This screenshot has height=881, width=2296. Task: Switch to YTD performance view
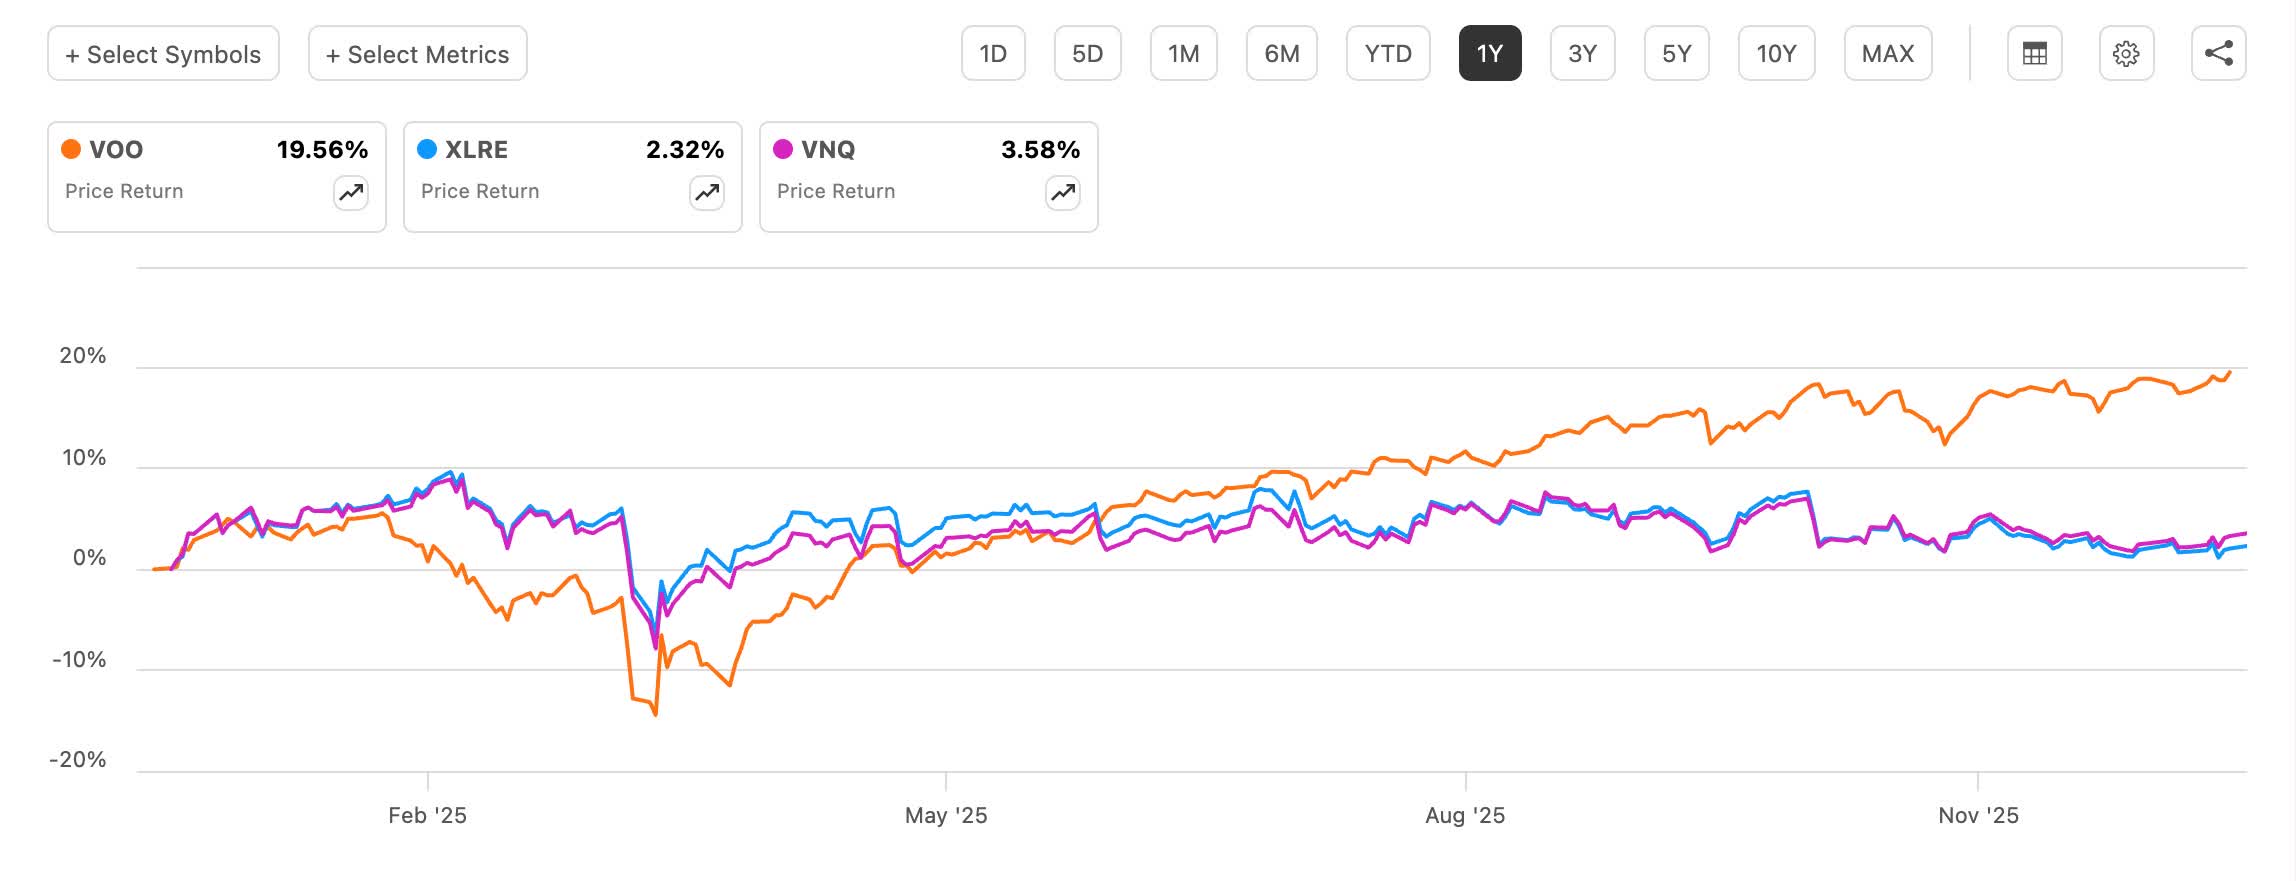1388,54
